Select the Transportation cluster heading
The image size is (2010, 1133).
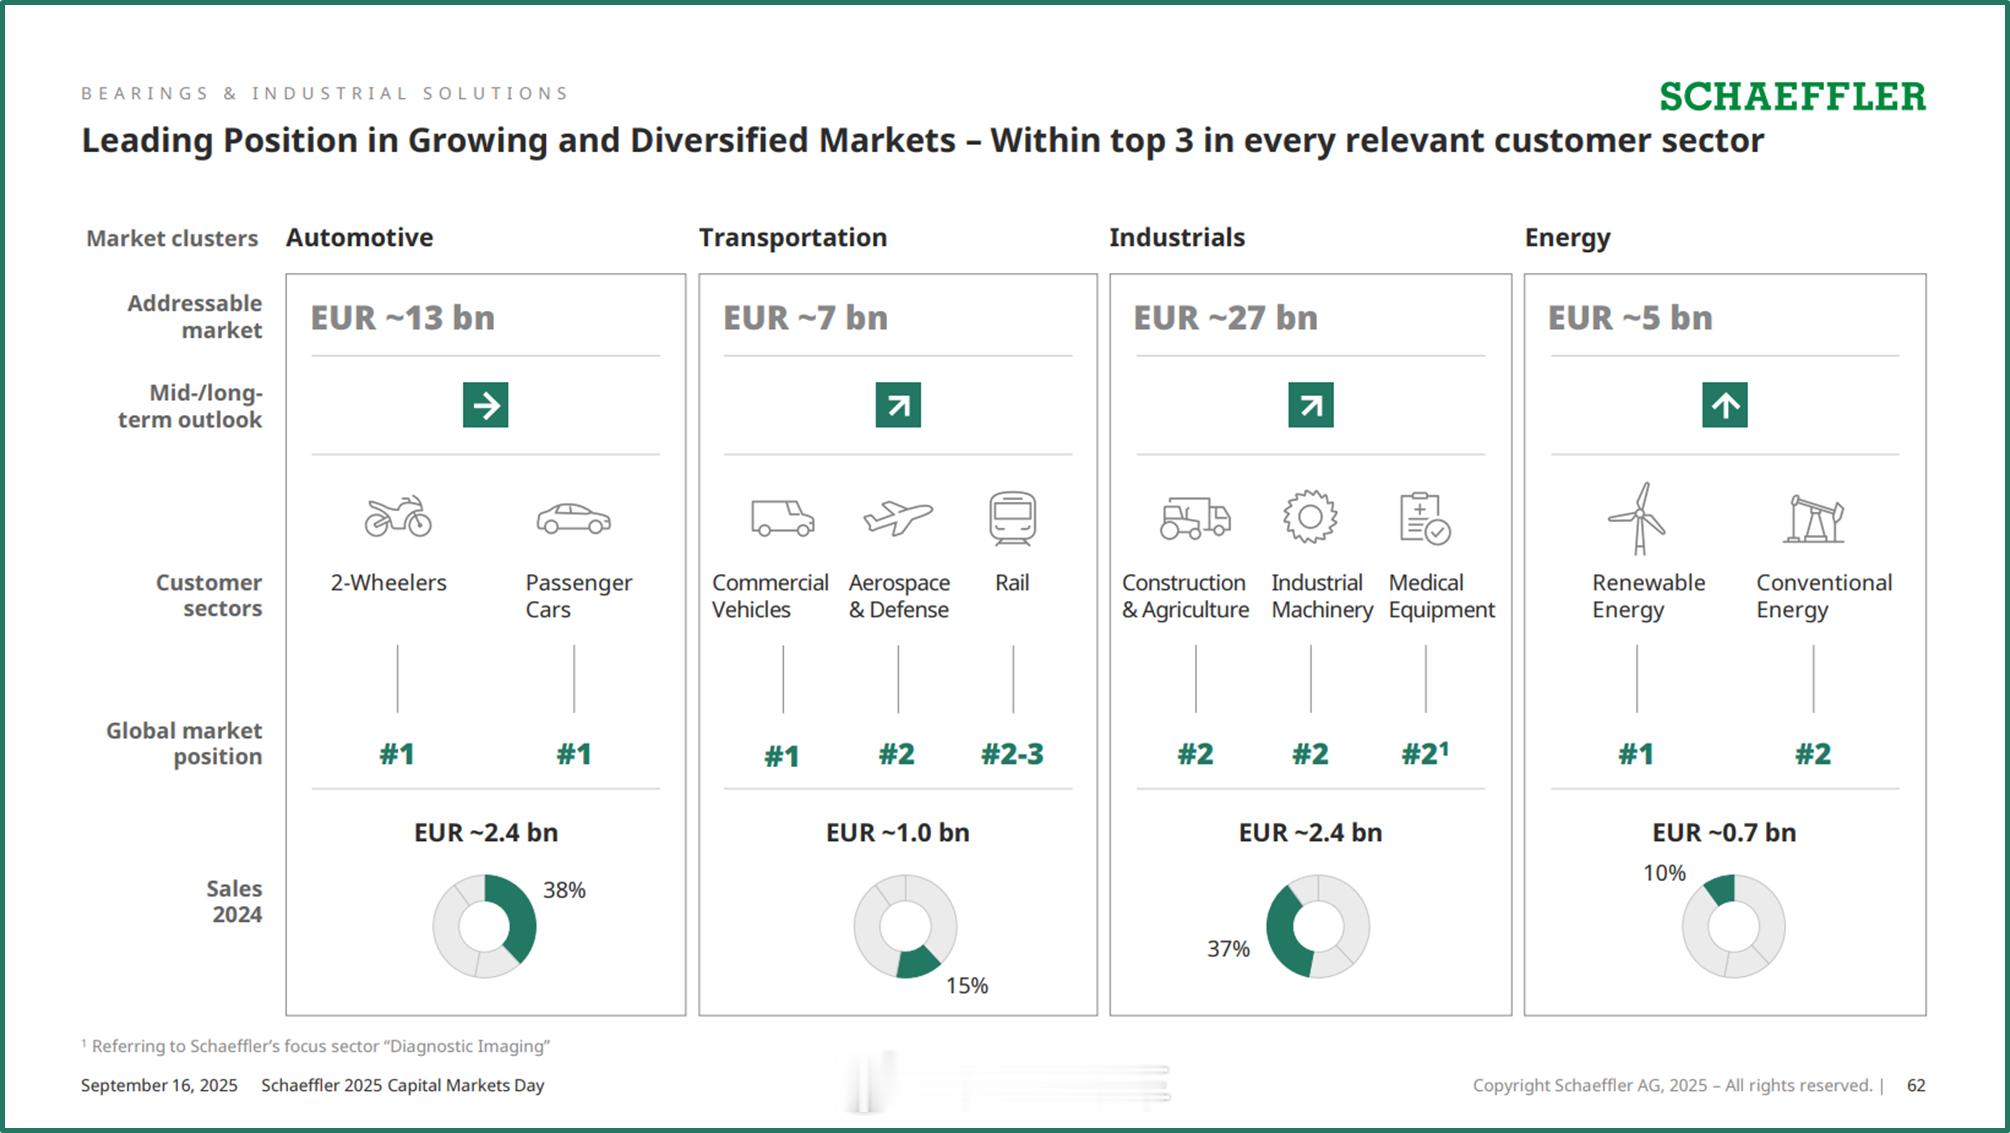pyautogui.click(x=792, y=238)
